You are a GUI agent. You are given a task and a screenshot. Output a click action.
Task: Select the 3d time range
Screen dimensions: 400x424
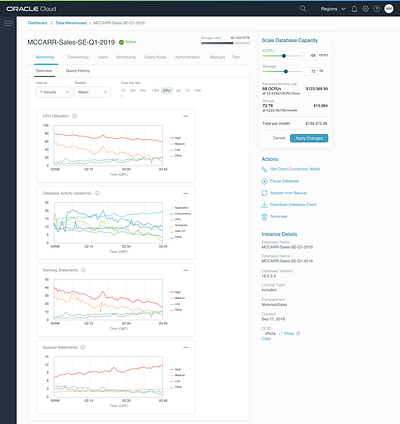(x=178, y=91)
